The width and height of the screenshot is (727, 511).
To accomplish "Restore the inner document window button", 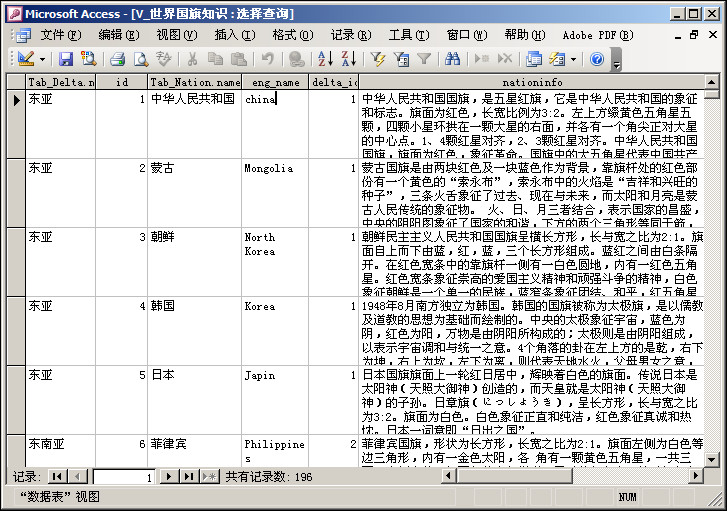I will tap(695, 35).
